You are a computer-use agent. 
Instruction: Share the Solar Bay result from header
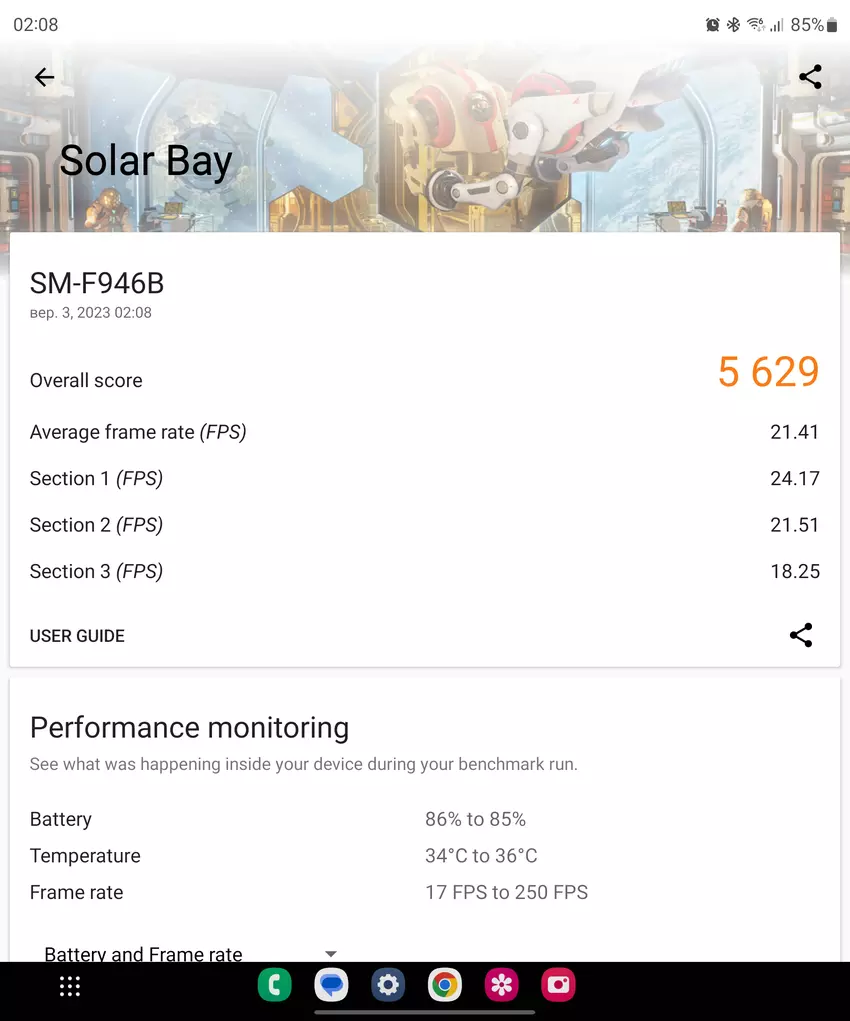(x=810, y=77)
